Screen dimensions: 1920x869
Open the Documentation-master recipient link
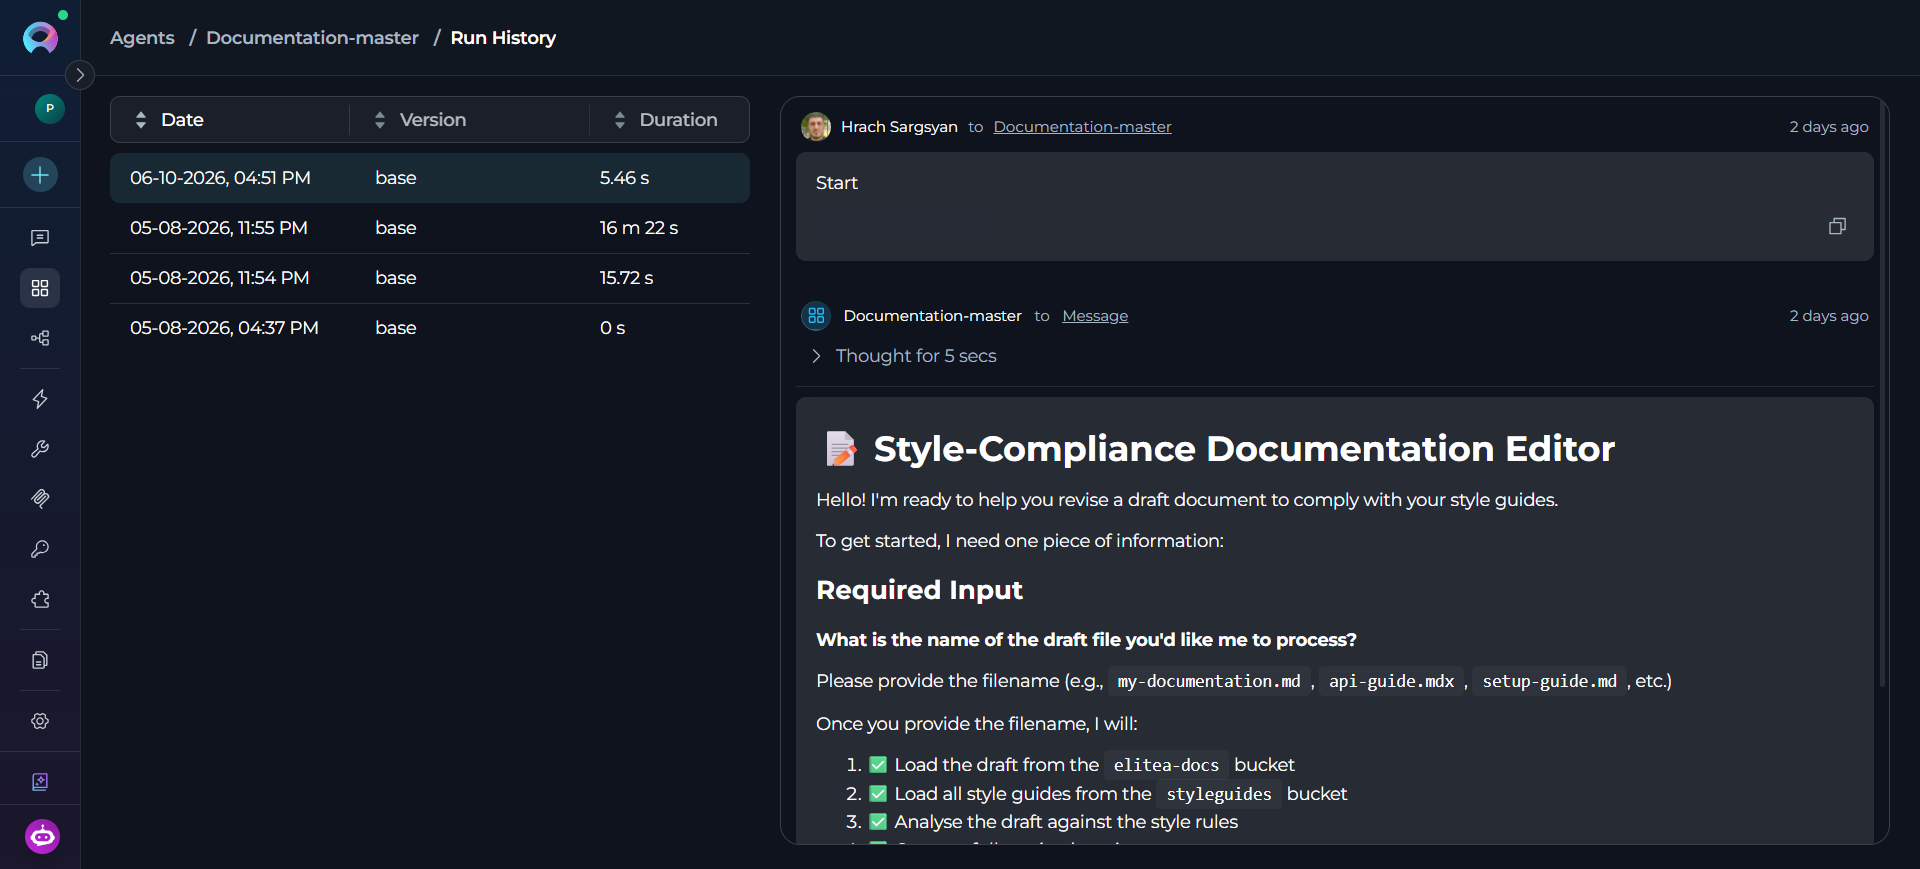point(1082,127)
